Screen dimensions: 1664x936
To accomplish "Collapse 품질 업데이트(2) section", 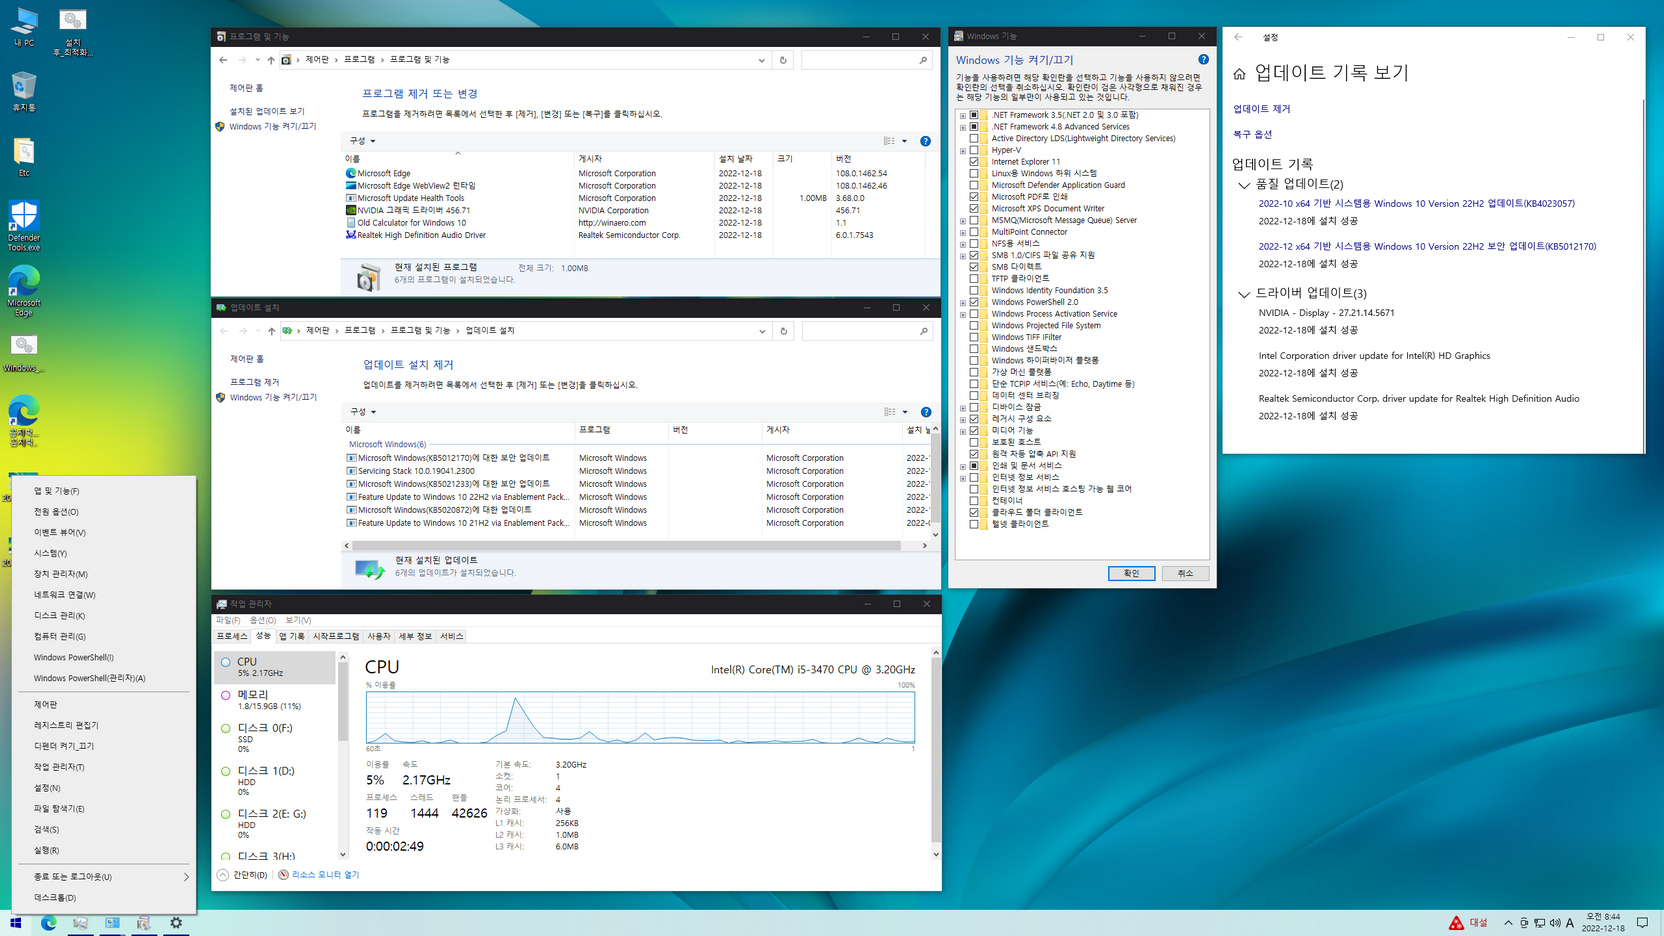I will pos(1244,185).
